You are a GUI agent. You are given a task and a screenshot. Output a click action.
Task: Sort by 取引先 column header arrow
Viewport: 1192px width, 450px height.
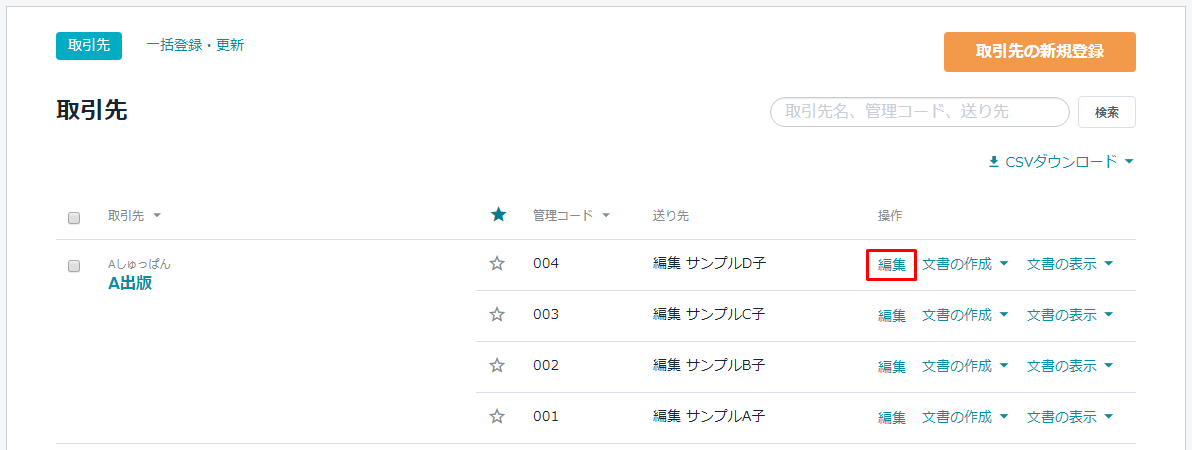157,216
